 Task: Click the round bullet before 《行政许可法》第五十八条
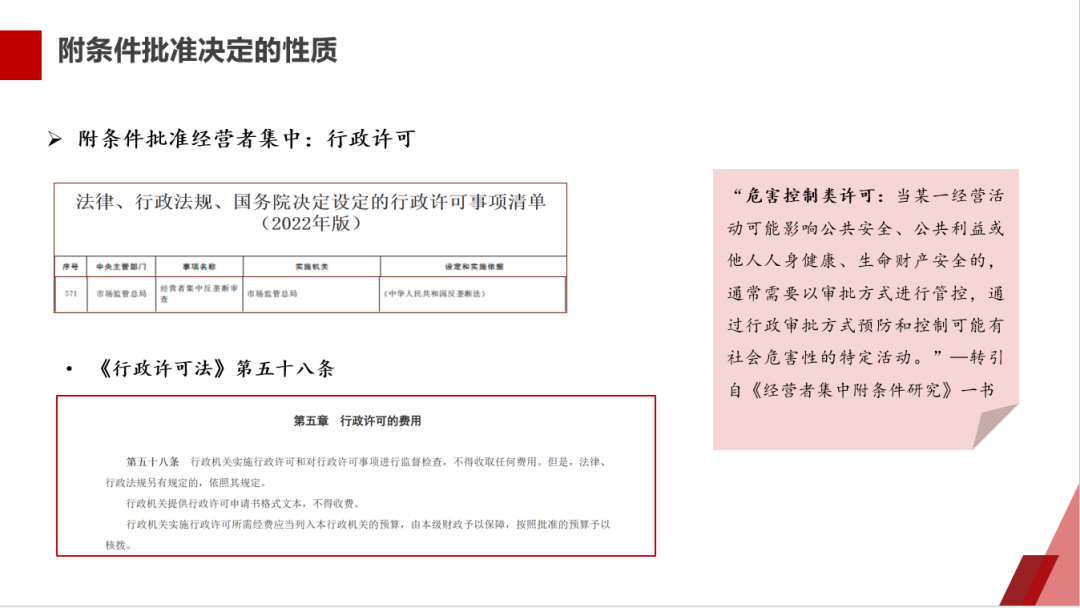(x=69, y=370)
